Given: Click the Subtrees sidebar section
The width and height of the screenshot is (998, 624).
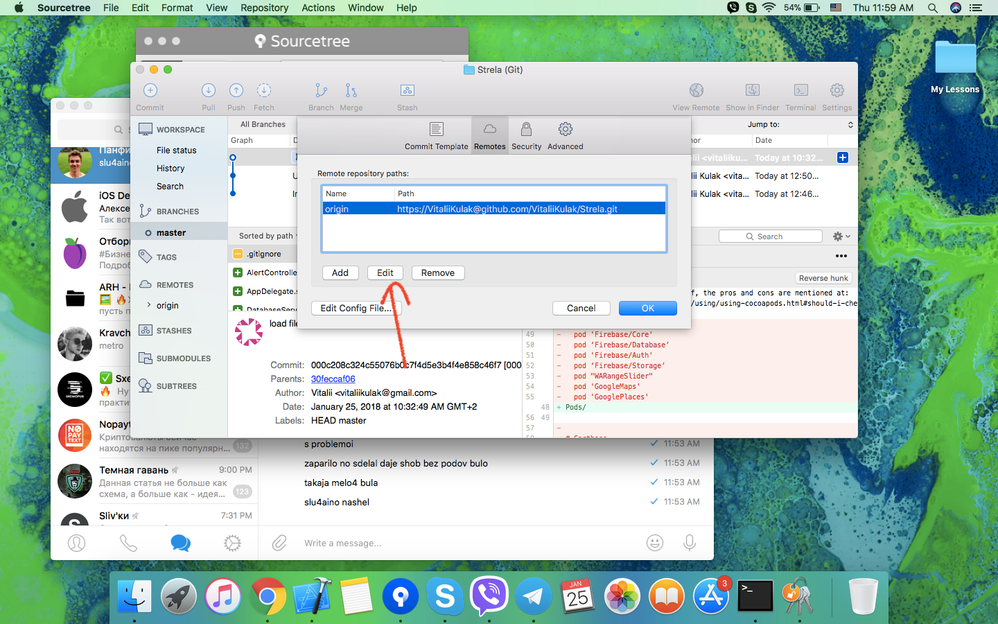Looking at the screenshot, I should (176, 386).
